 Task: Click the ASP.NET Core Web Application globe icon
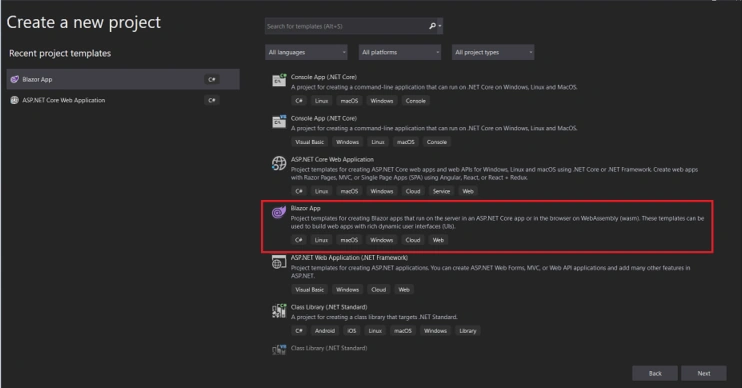(x=279, y=163)
